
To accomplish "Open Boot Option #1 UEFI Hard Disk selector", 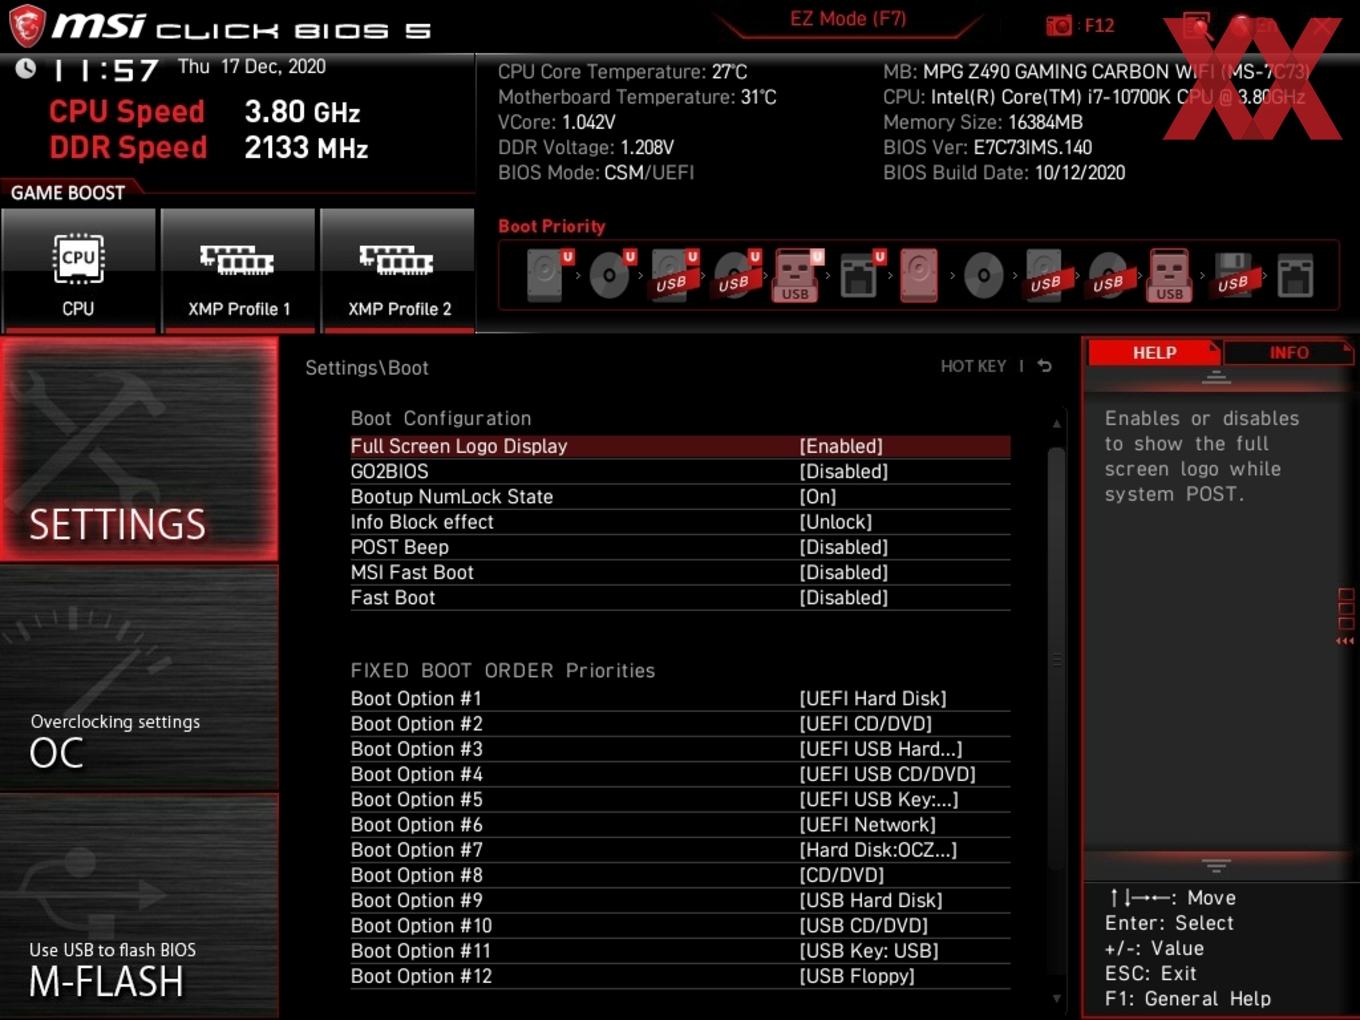I will coord(680,698).
